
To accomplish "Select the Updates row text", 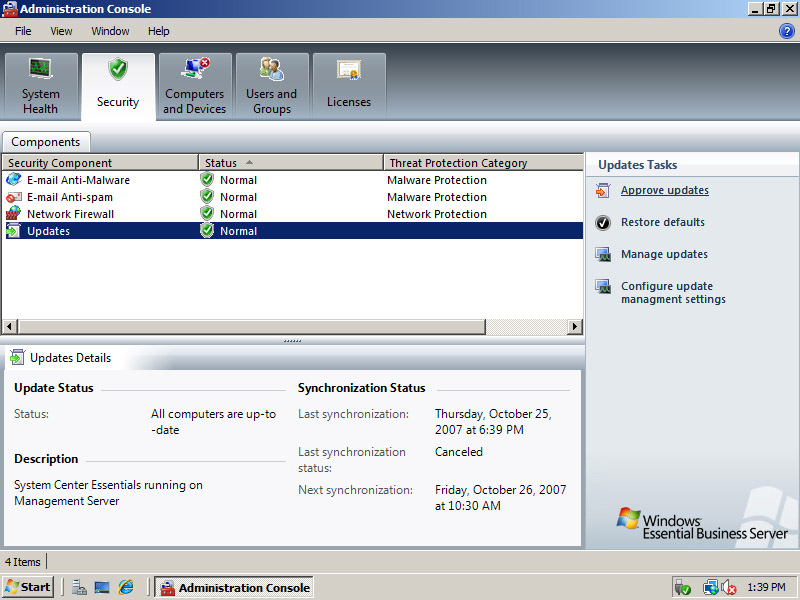I will click(x=48, y=231).
